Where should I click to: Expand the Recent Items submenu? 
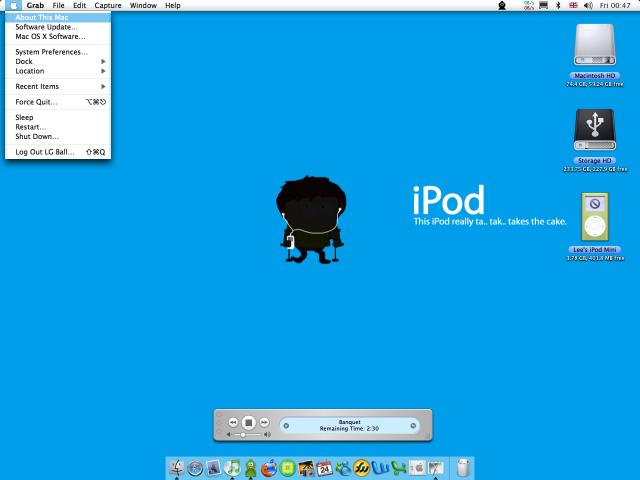pos(58,87)
